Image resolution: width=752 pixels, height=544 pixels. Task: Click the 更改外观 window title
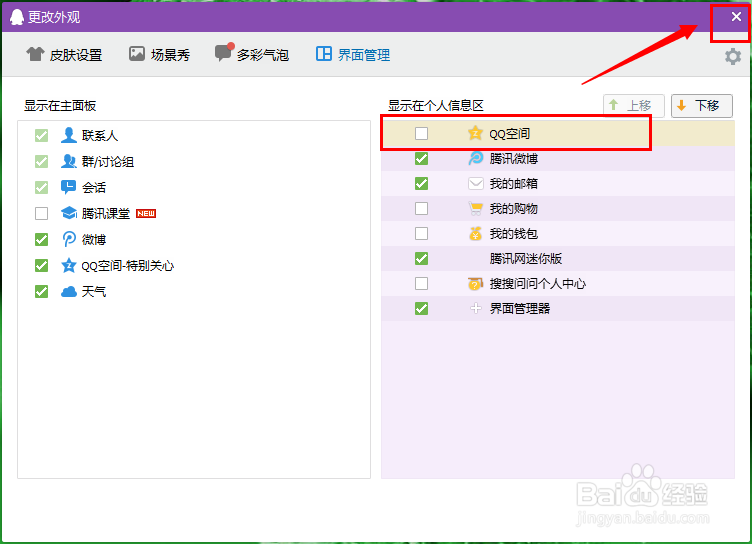tap(54, 17)
